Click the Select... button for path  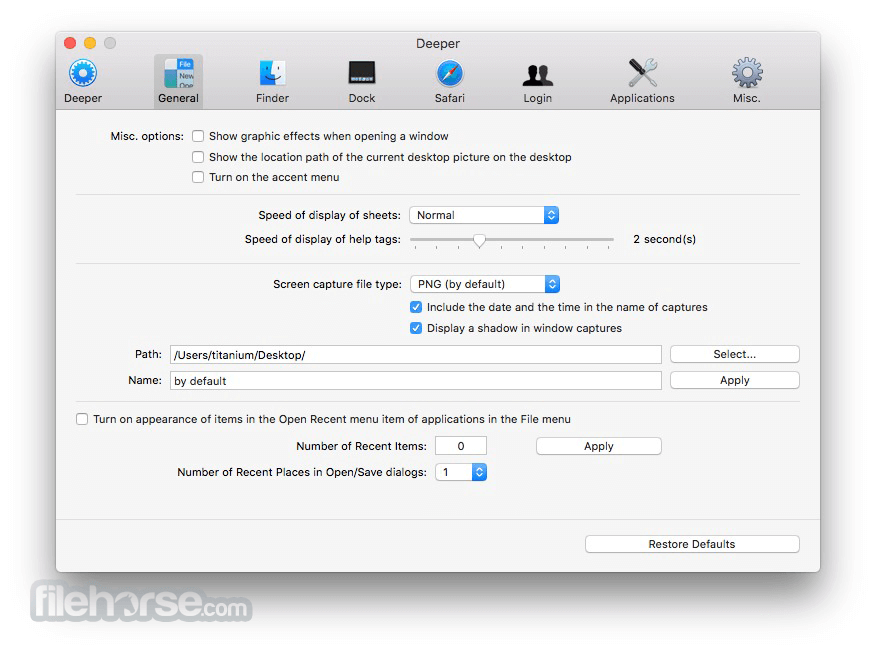(x=735, y=354)
